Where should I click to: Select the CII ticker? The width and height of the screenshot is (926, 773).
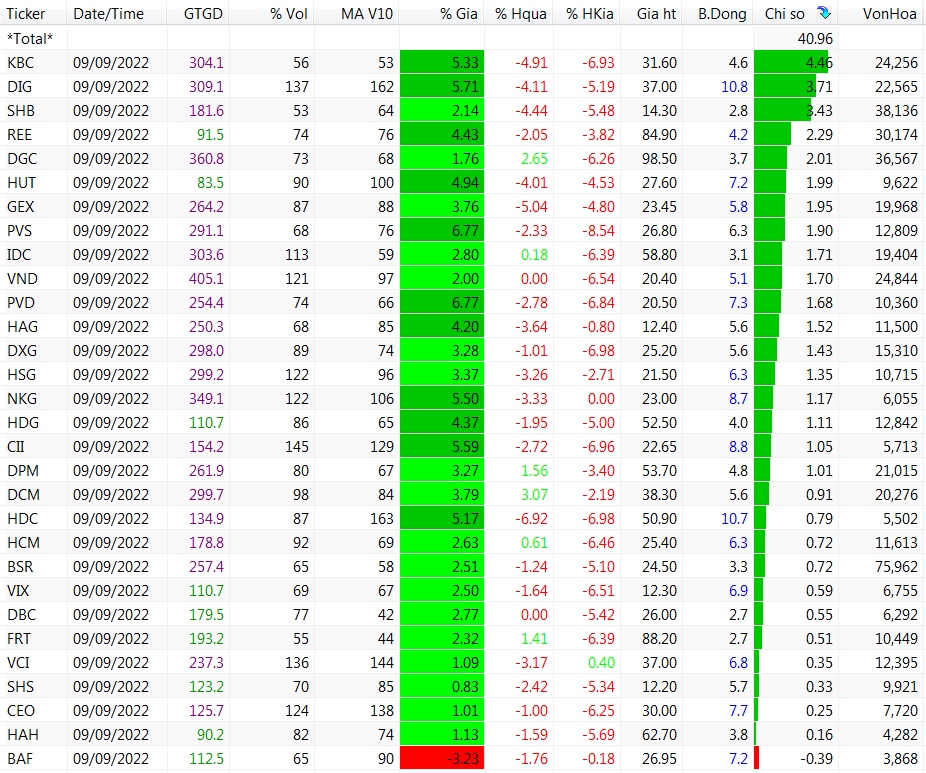[x=16, y=447]
